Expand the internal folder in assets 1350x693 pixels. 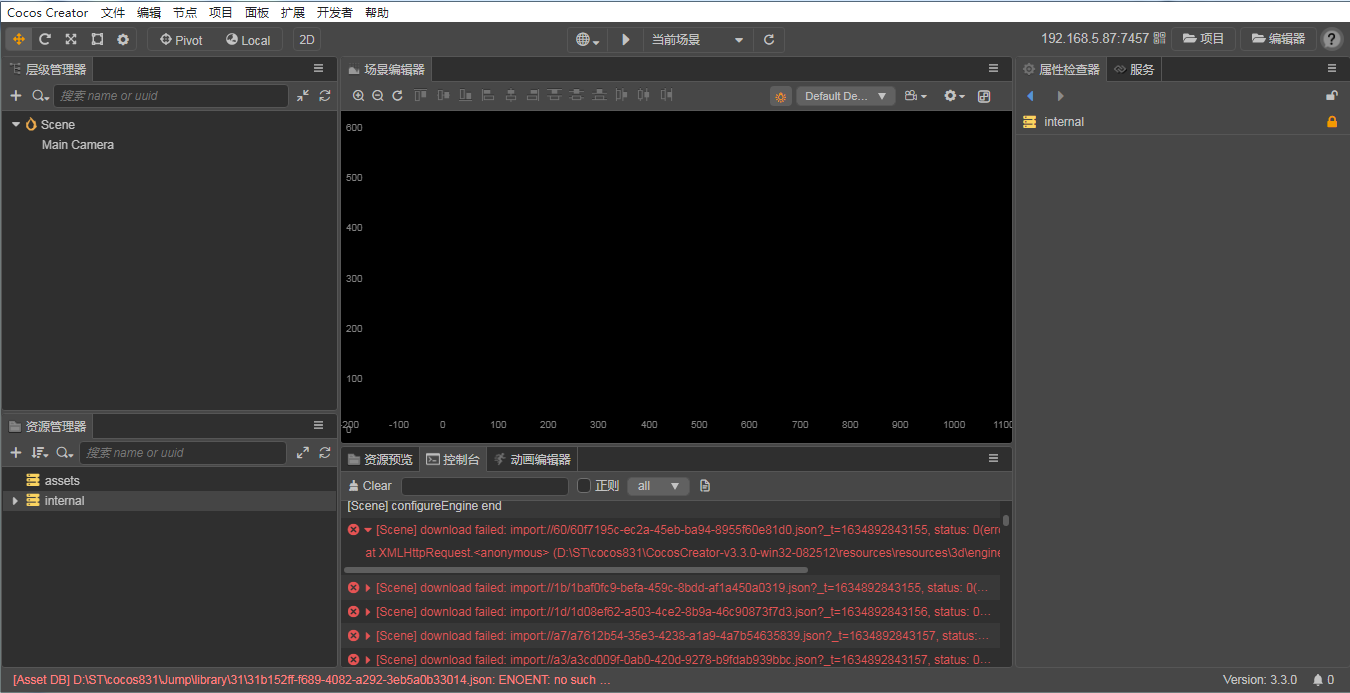coord(14,501)
